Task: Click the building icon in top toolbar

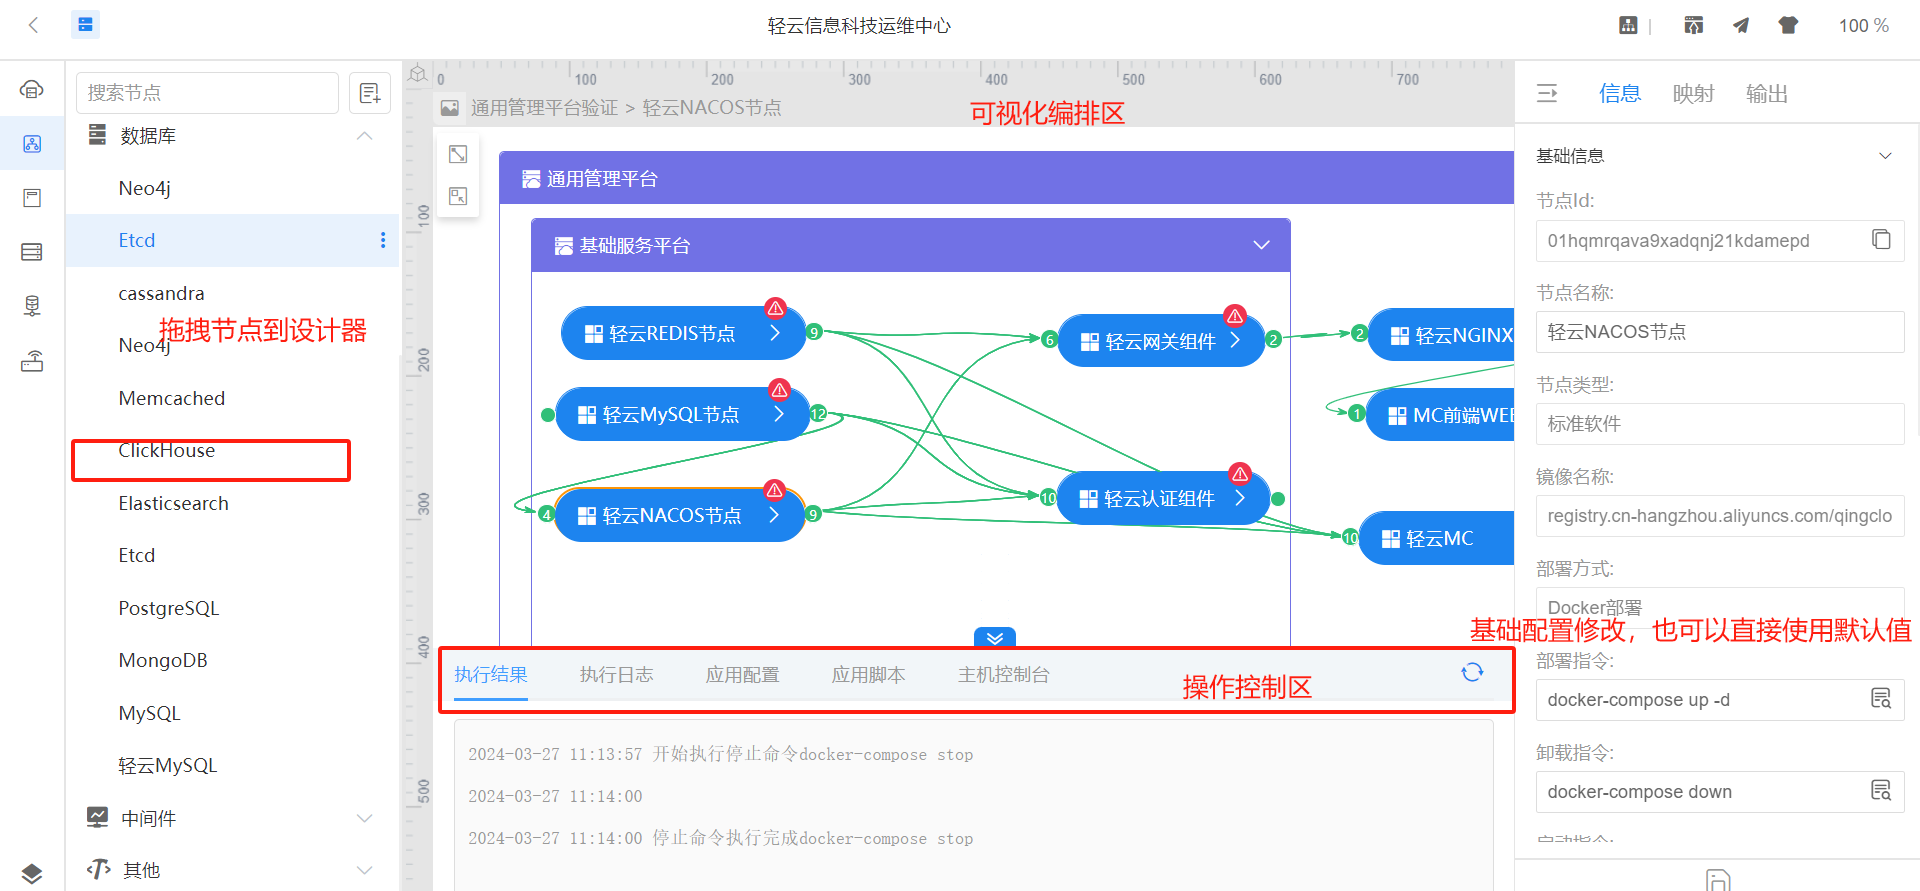Action: pos(1628,25)
